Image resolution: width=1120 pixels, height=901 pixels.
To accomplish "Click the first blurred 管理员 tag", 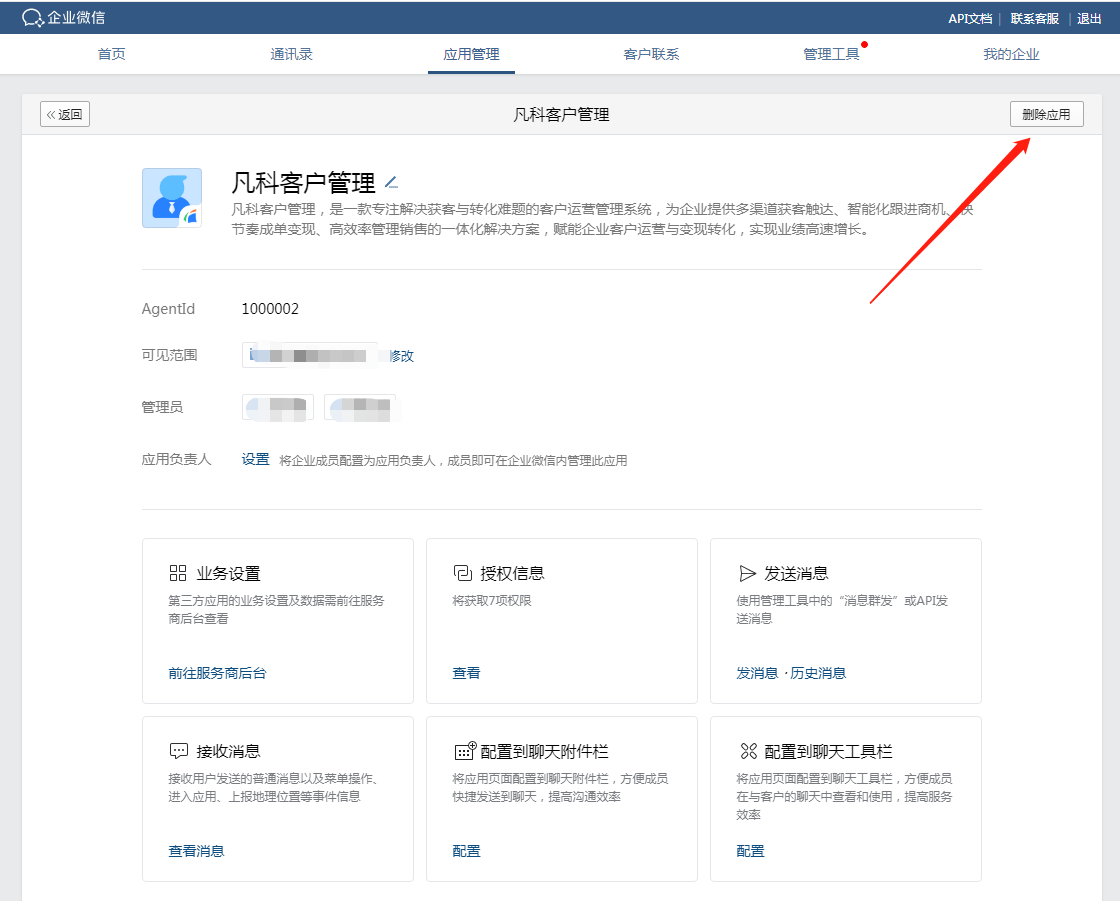I will (x=278, y=408).
